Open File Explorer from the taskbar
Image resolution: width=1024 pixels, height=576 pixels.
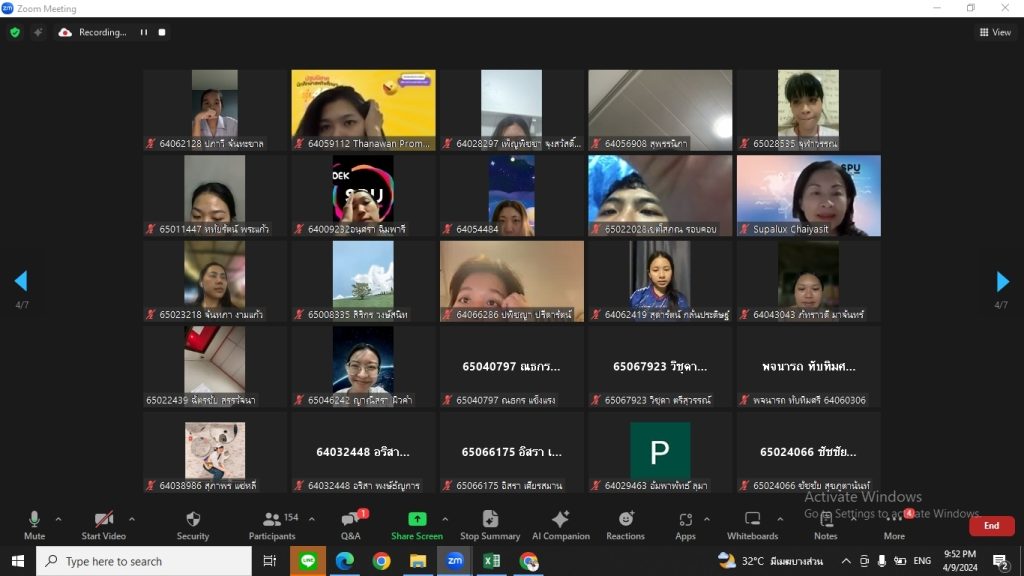click(x=418, y=561)
